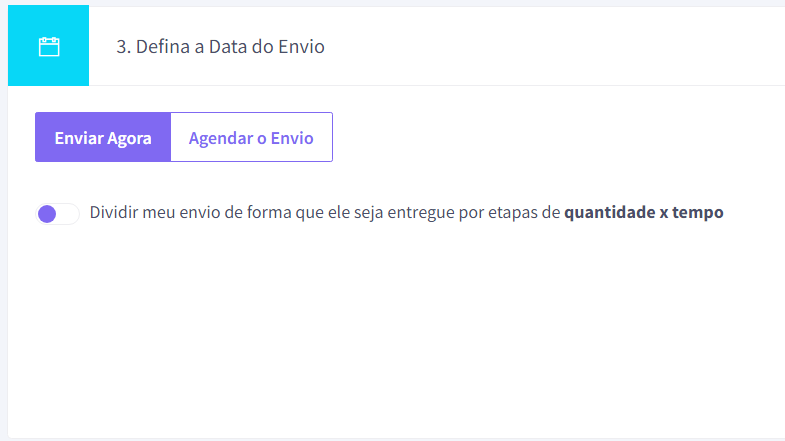Click the number 3 in the section title
The height and width of the screenshot is (441, 785).
click(123, 47)
